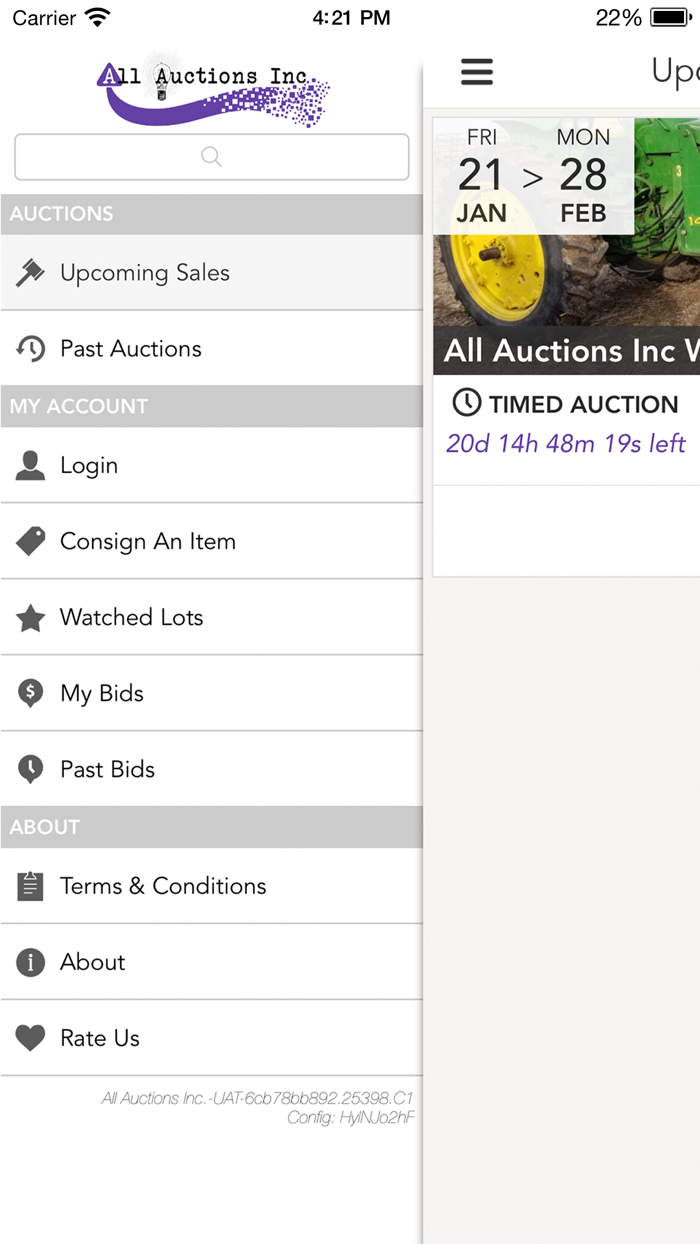Click the All Auctions Inc logo
Screen dimensions: 700x1244
(213, 88)
